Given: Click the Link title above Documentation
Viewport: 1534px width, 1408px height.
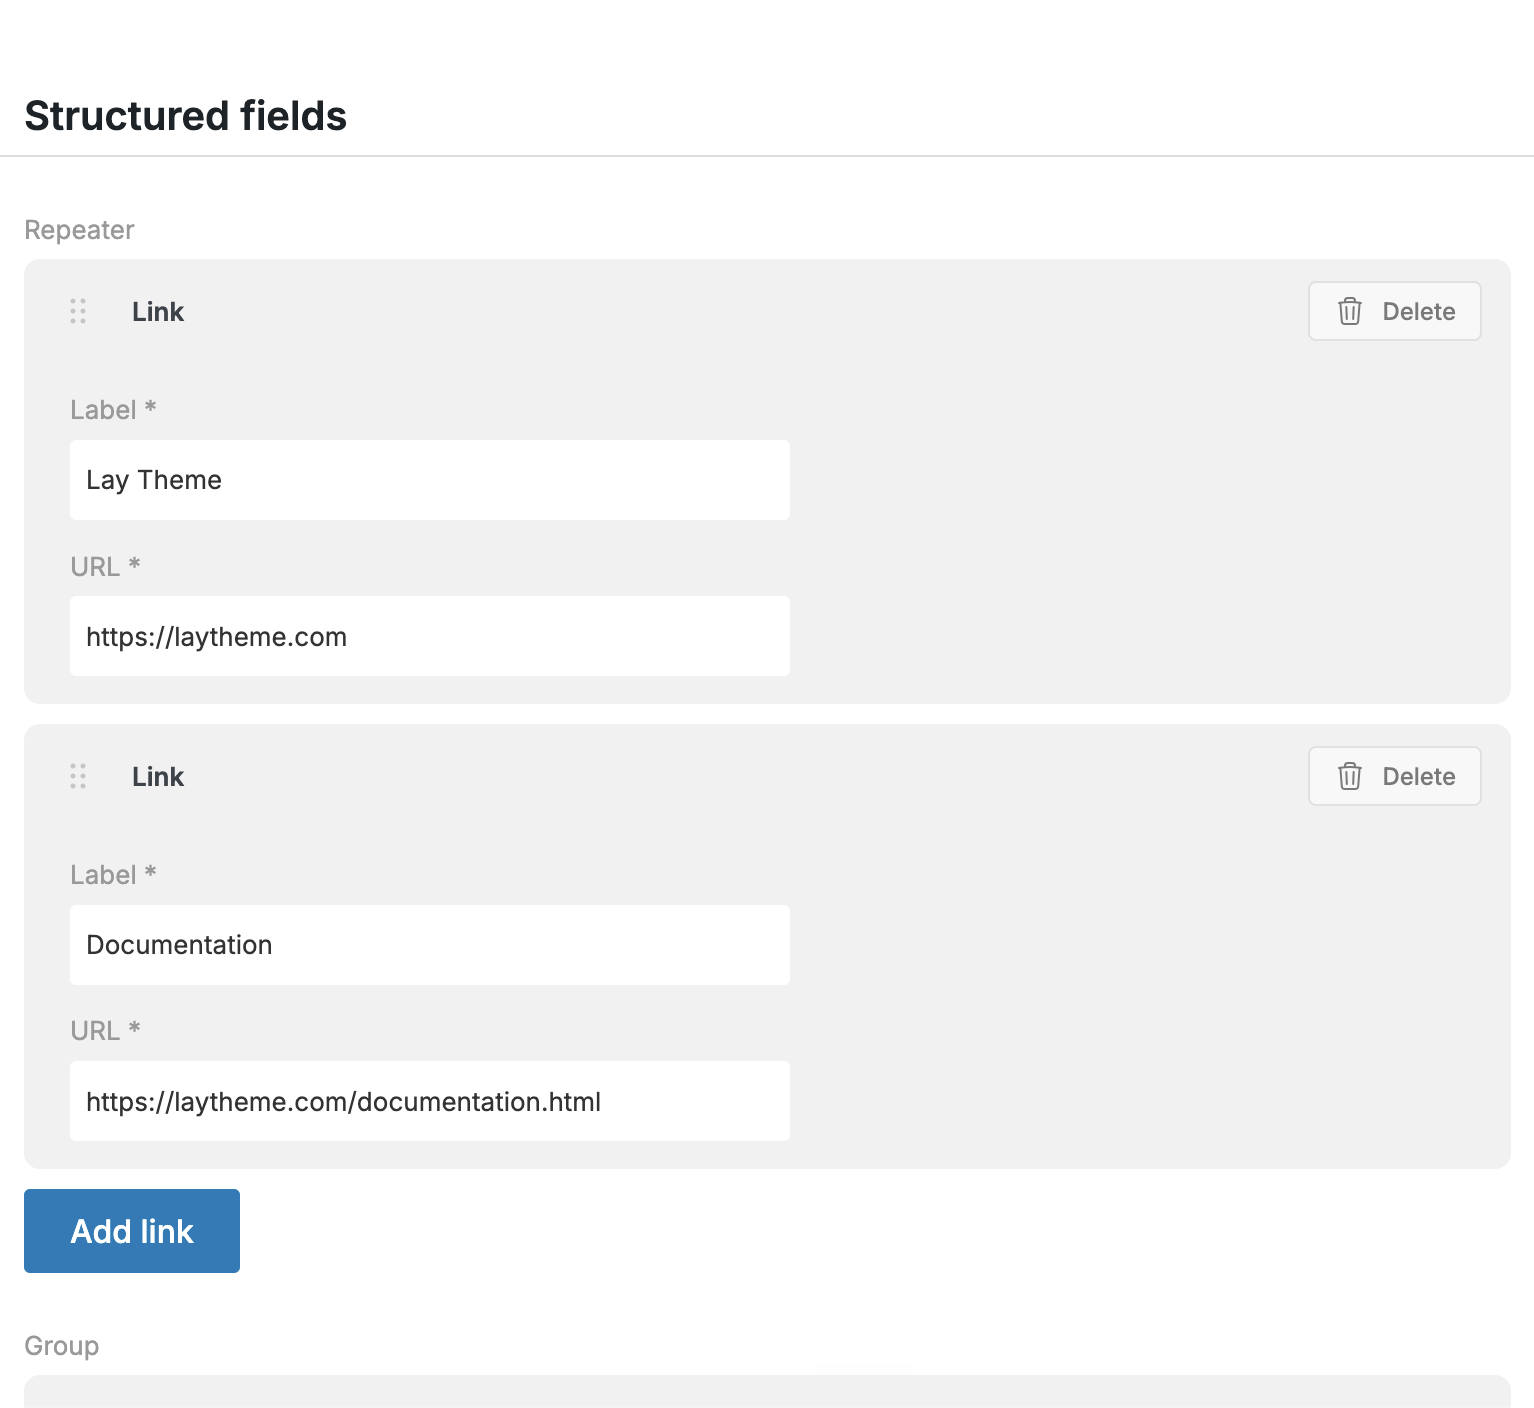Looking at the screenshot, I should (158, 777).
